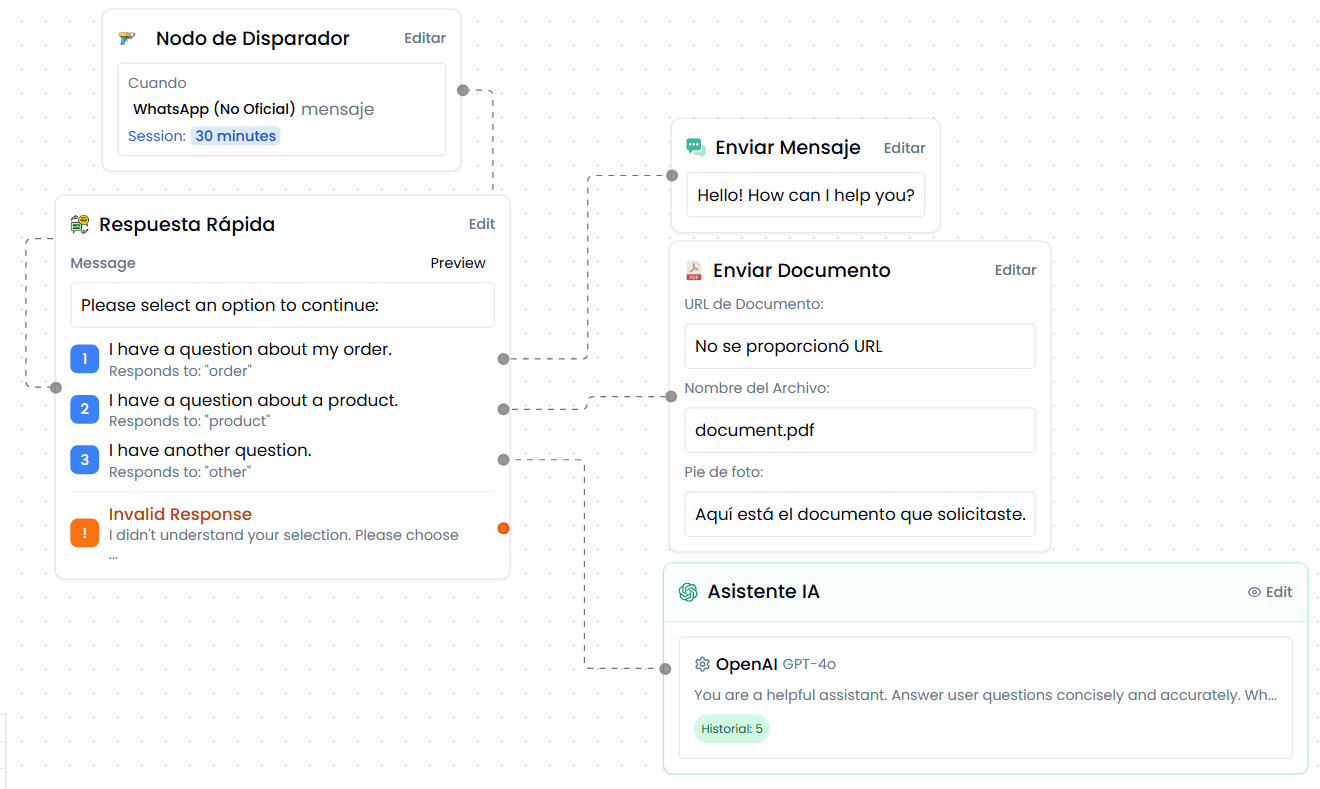Click the eye Edit button on Asistente IA
This screenshot has height=789, width=1320.
(x=1270, y=592)
